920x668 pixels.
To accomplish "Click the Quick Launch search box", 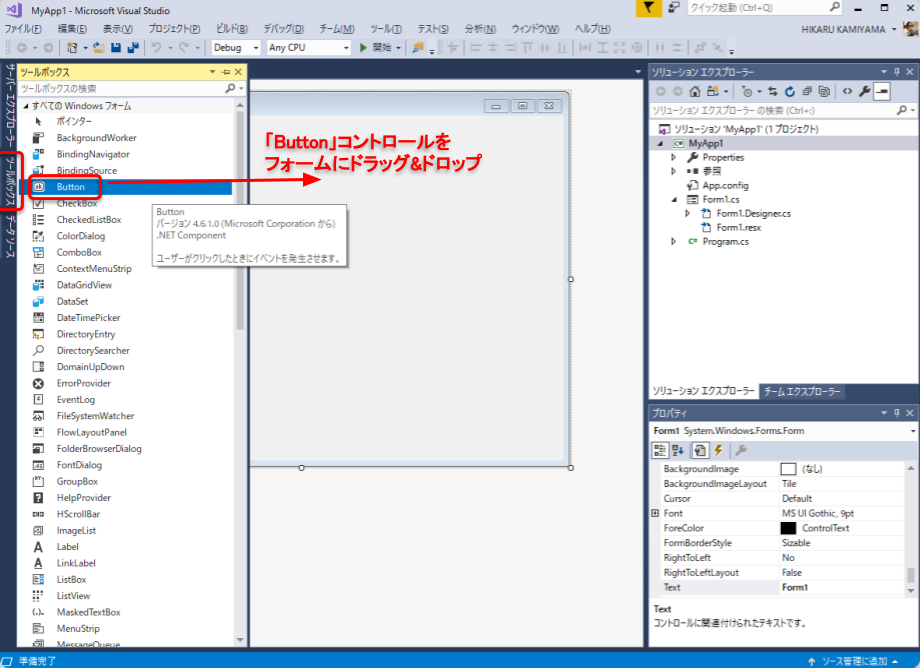I will click(x=765, y=8).
